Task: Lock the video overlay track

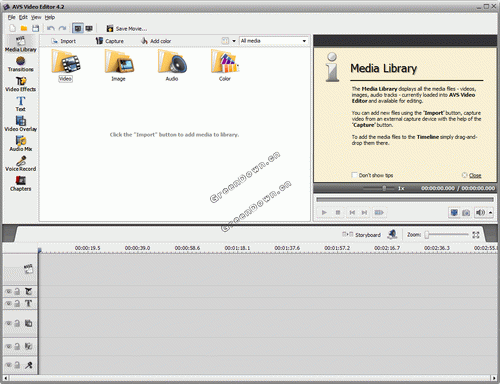Action: pos(17,323)
